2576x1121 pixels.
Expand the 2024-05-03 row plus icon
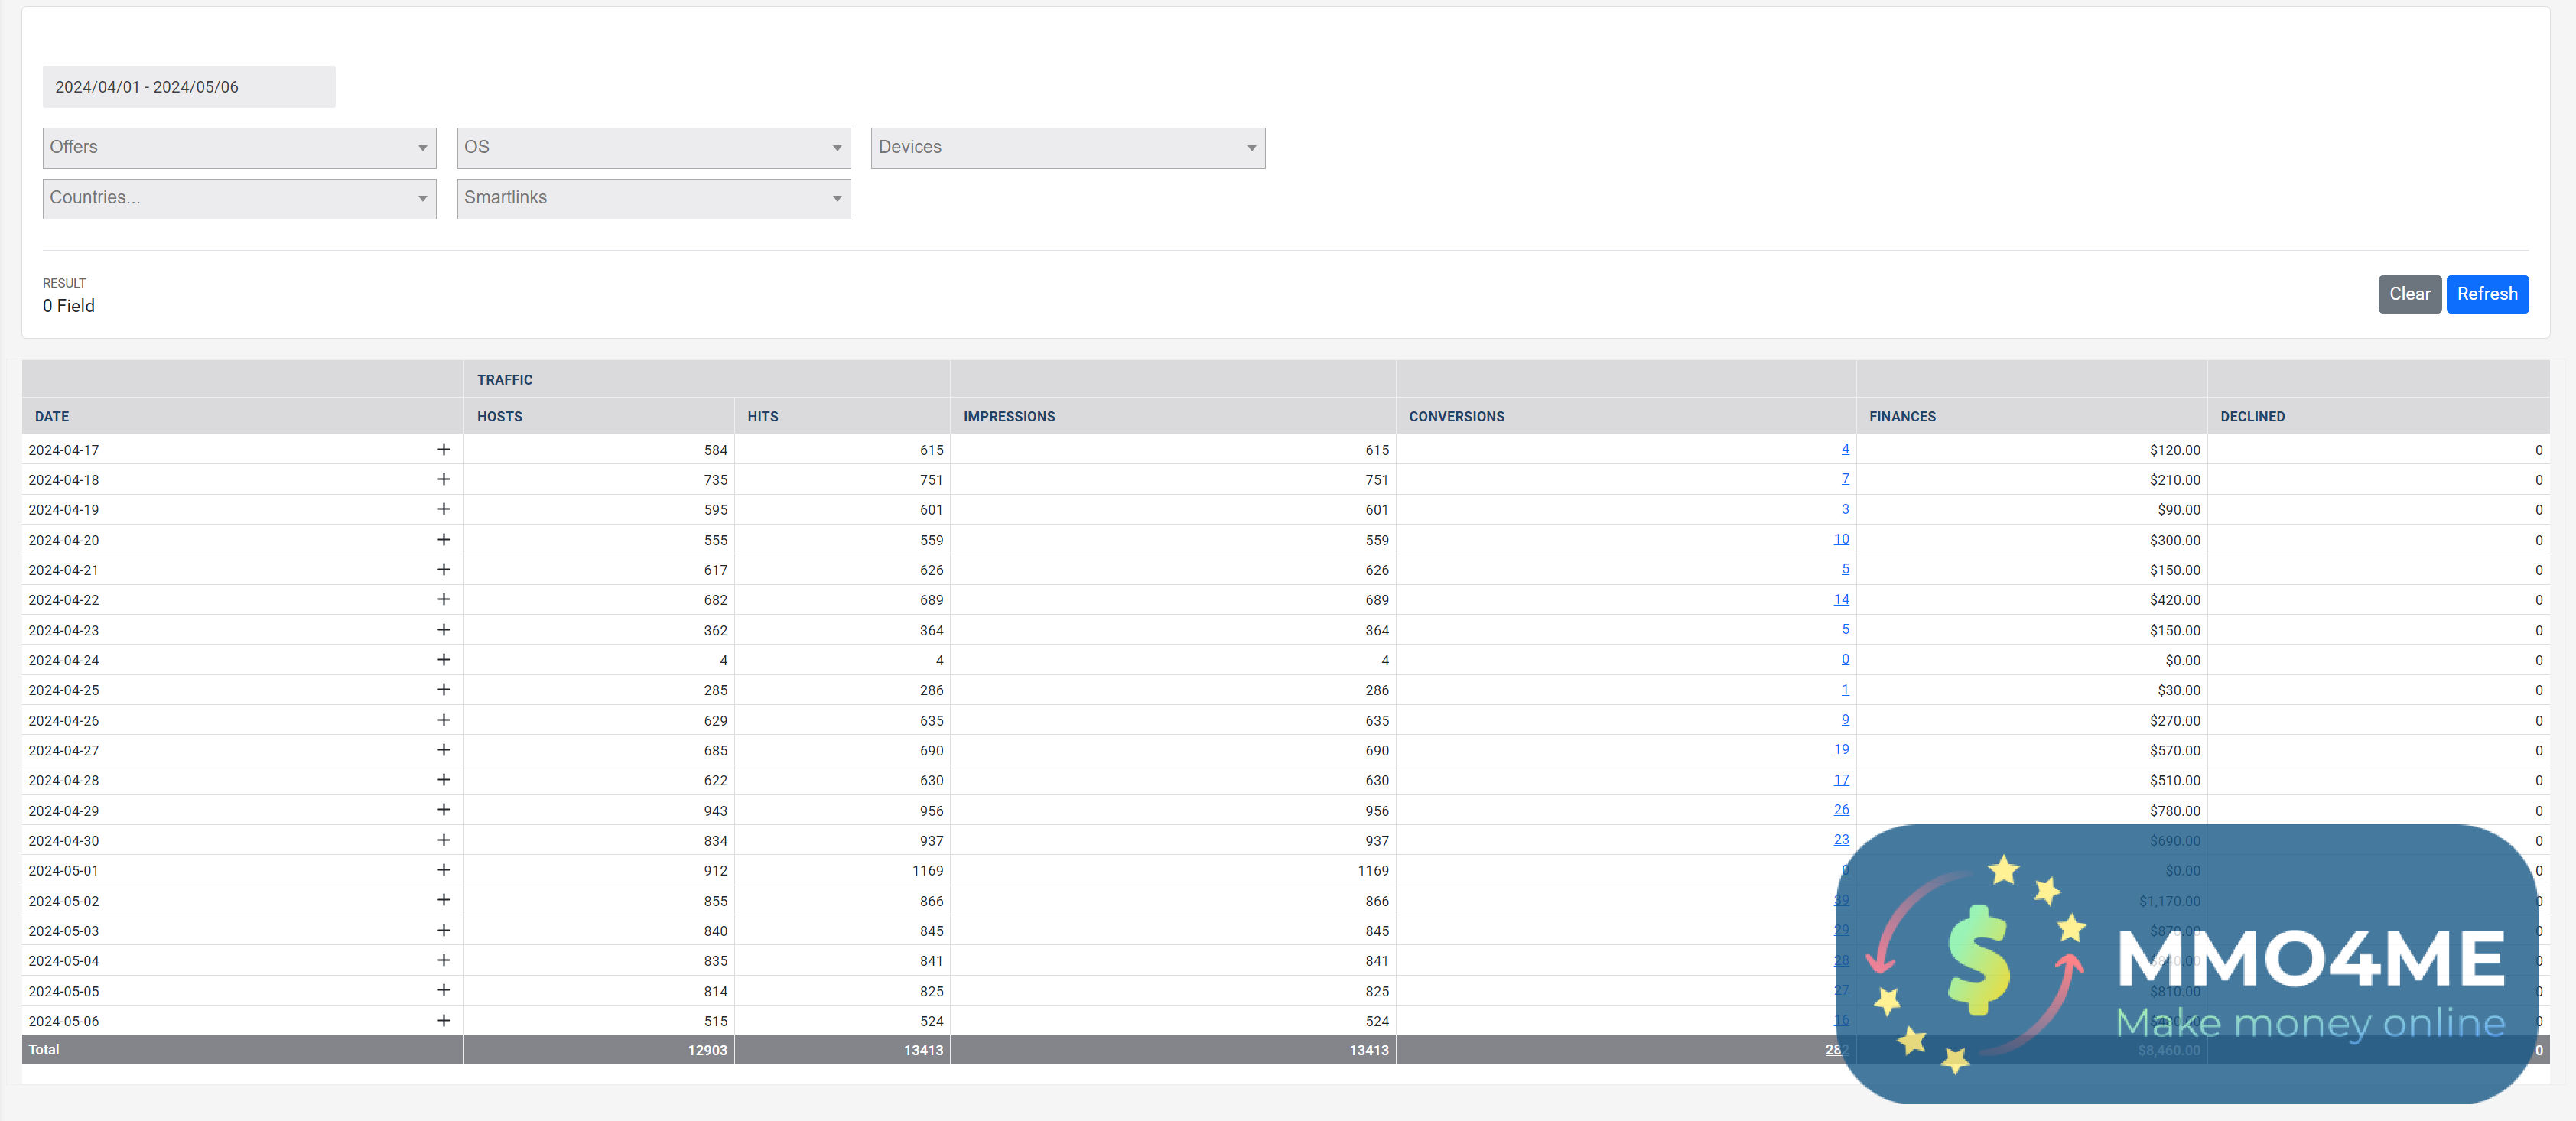(x=443, y=931)
